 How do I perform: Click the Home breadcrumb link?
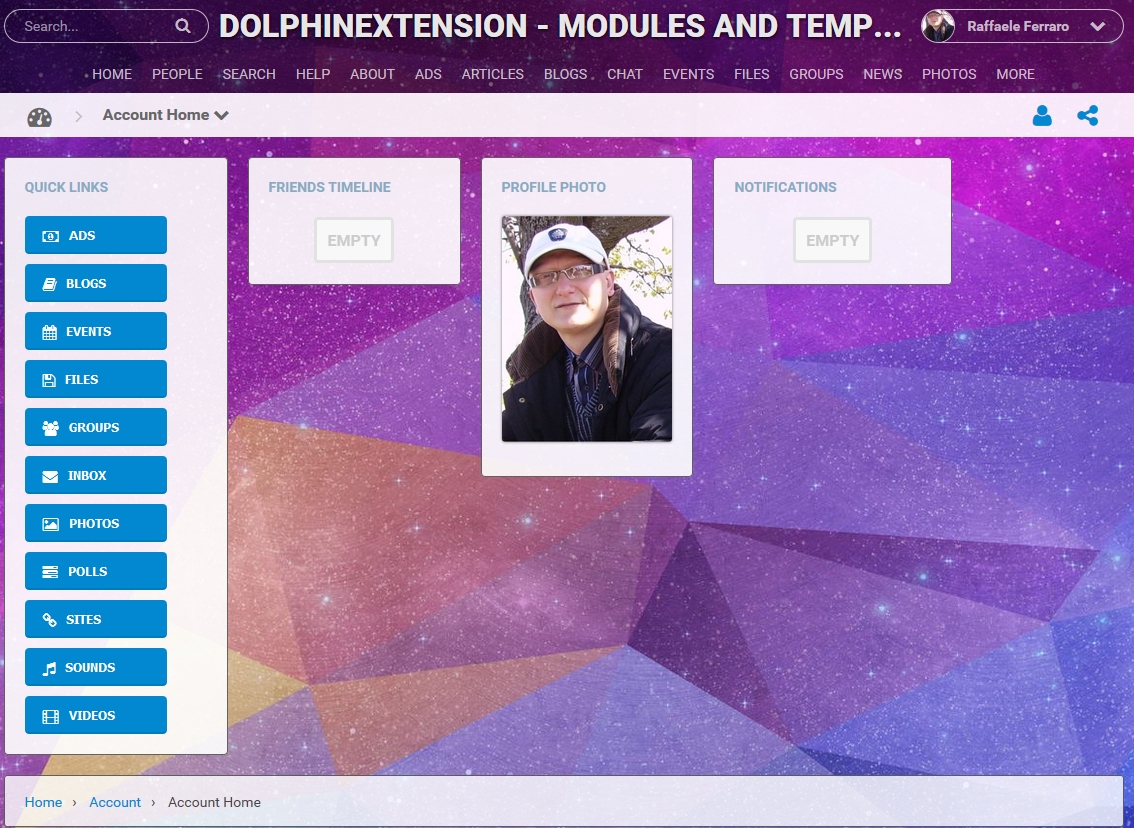(43, 802)
